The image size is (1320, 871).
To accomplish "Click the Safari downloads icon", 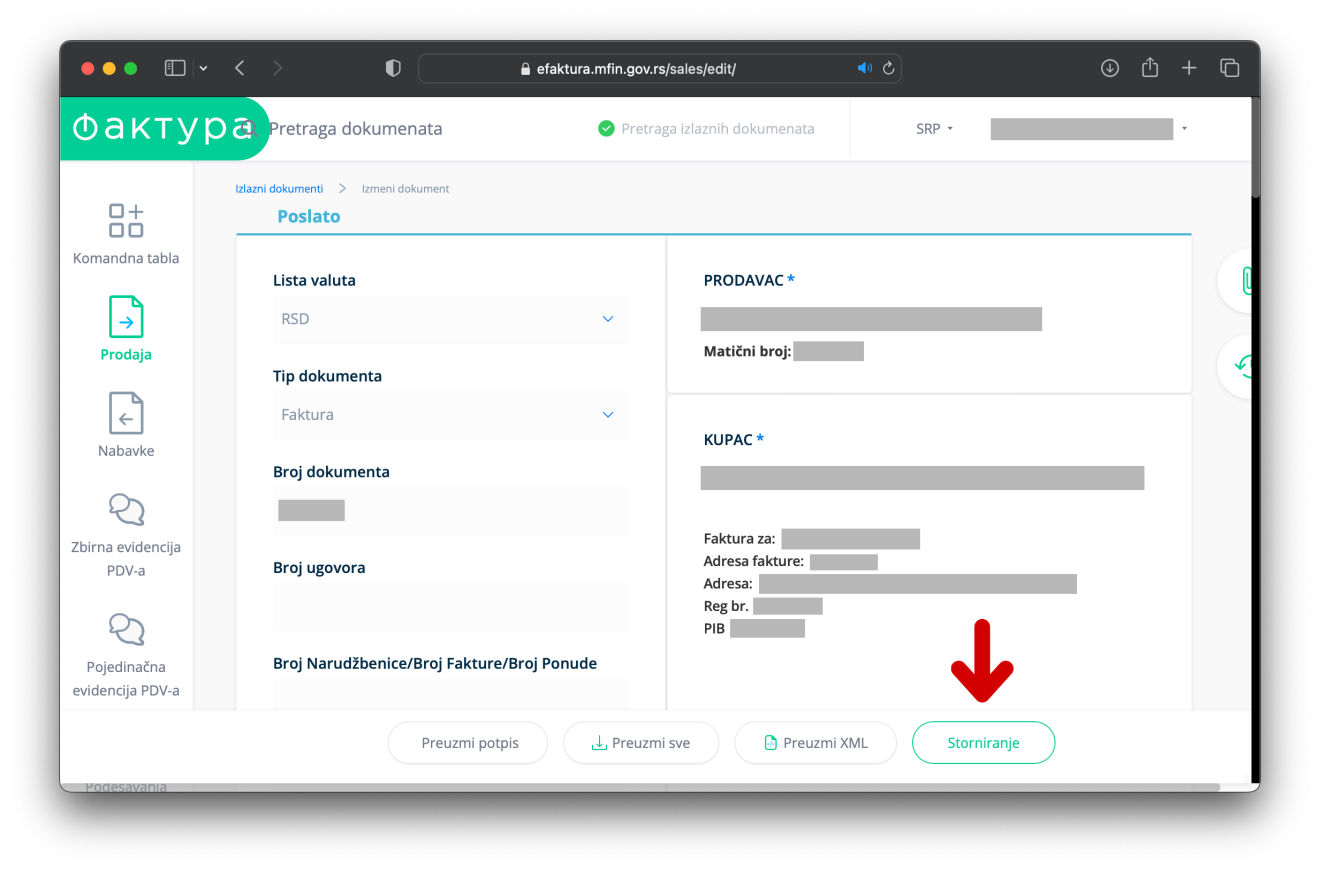I will pos(1109,68).
